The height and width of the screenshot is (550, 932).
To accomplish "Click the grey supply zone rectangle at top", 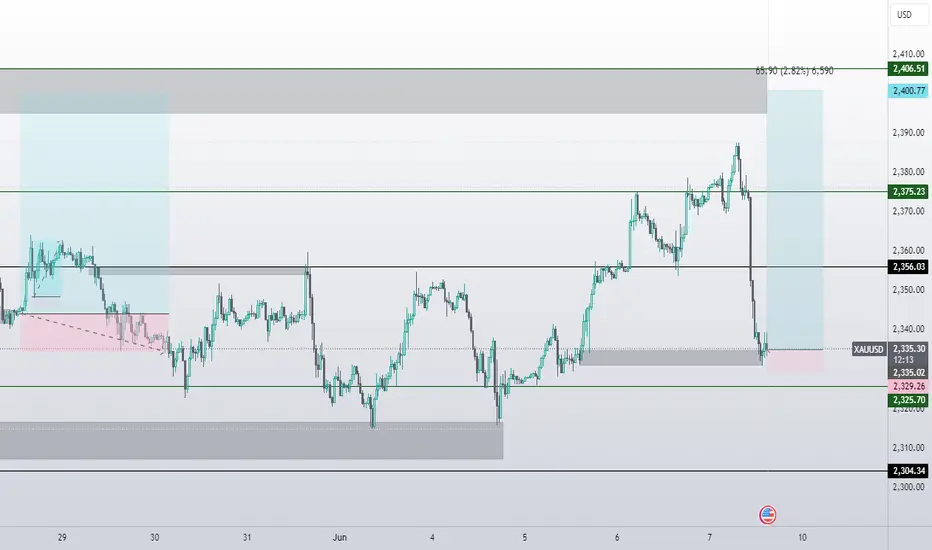I will (x=383, y=92).
